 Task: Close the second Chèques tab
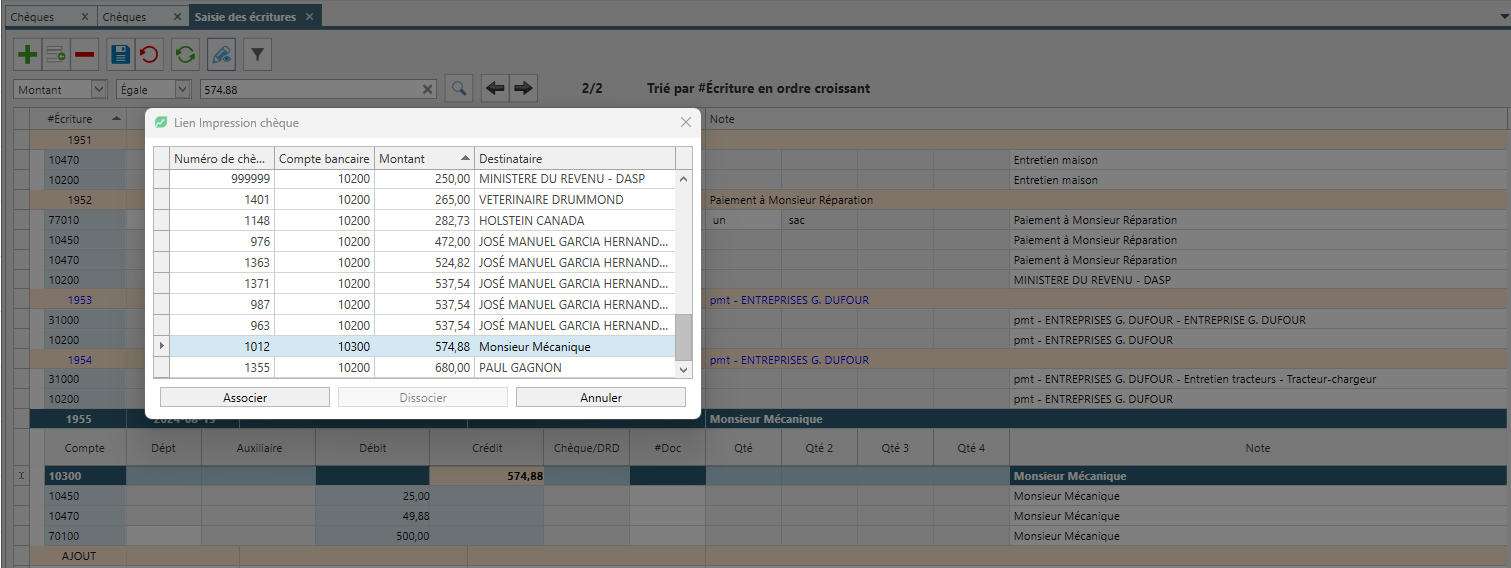(176, 17)
